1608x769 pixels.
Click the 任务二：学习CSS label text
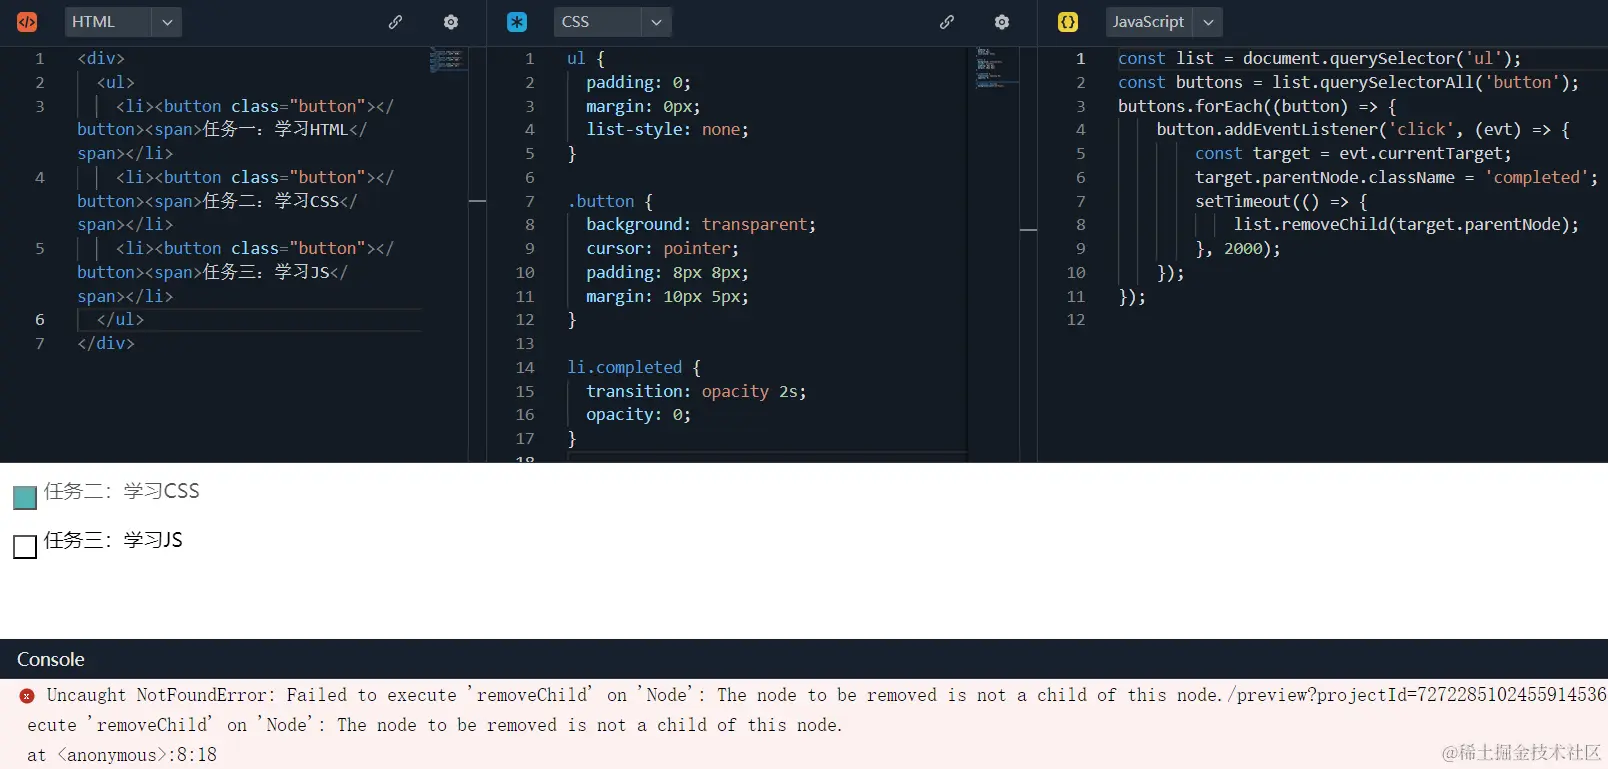coord(122,491)
